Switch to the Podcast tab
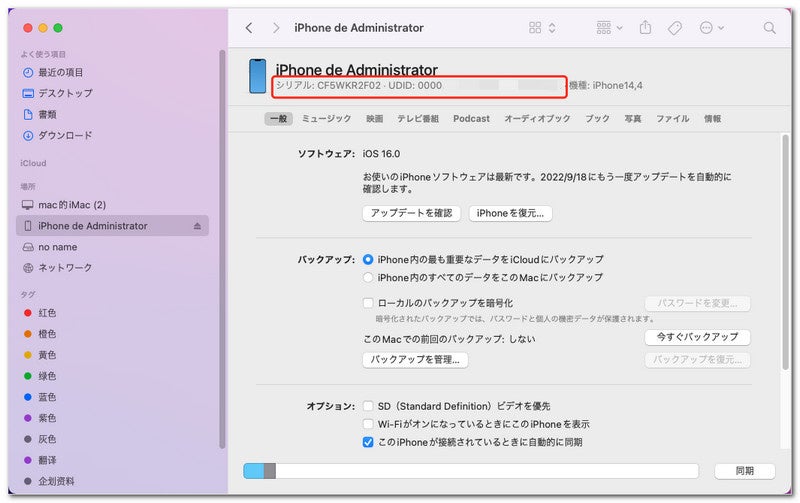The image size is (800, 503). [471, 118]
